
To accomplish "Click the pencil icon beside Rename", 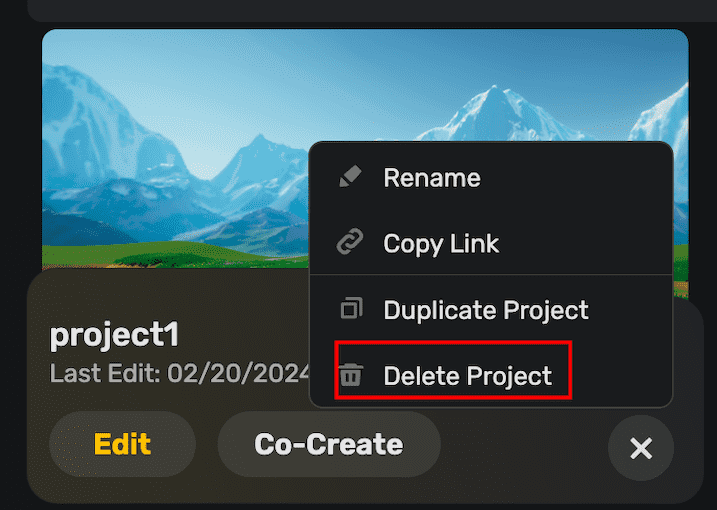I will pos(349,178).
